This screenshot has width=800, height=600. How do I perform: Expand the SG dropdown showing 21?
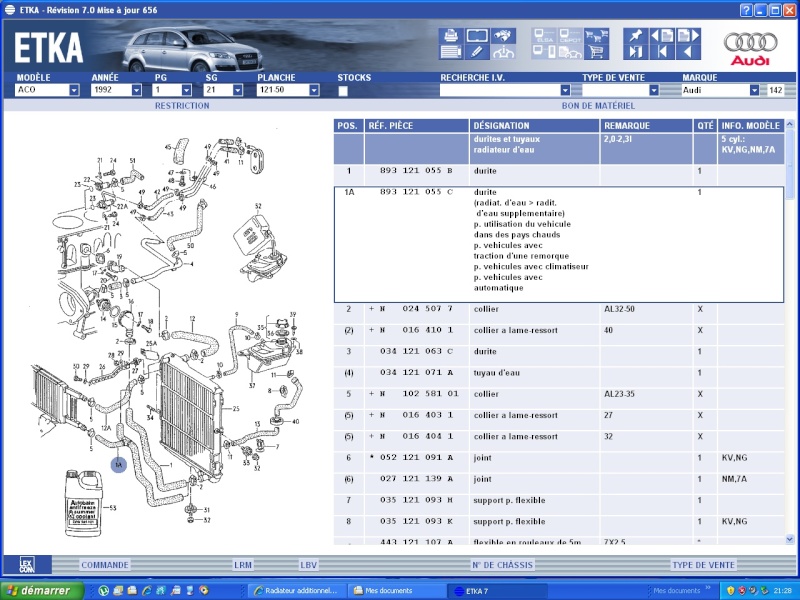click(x=238, y=90)
